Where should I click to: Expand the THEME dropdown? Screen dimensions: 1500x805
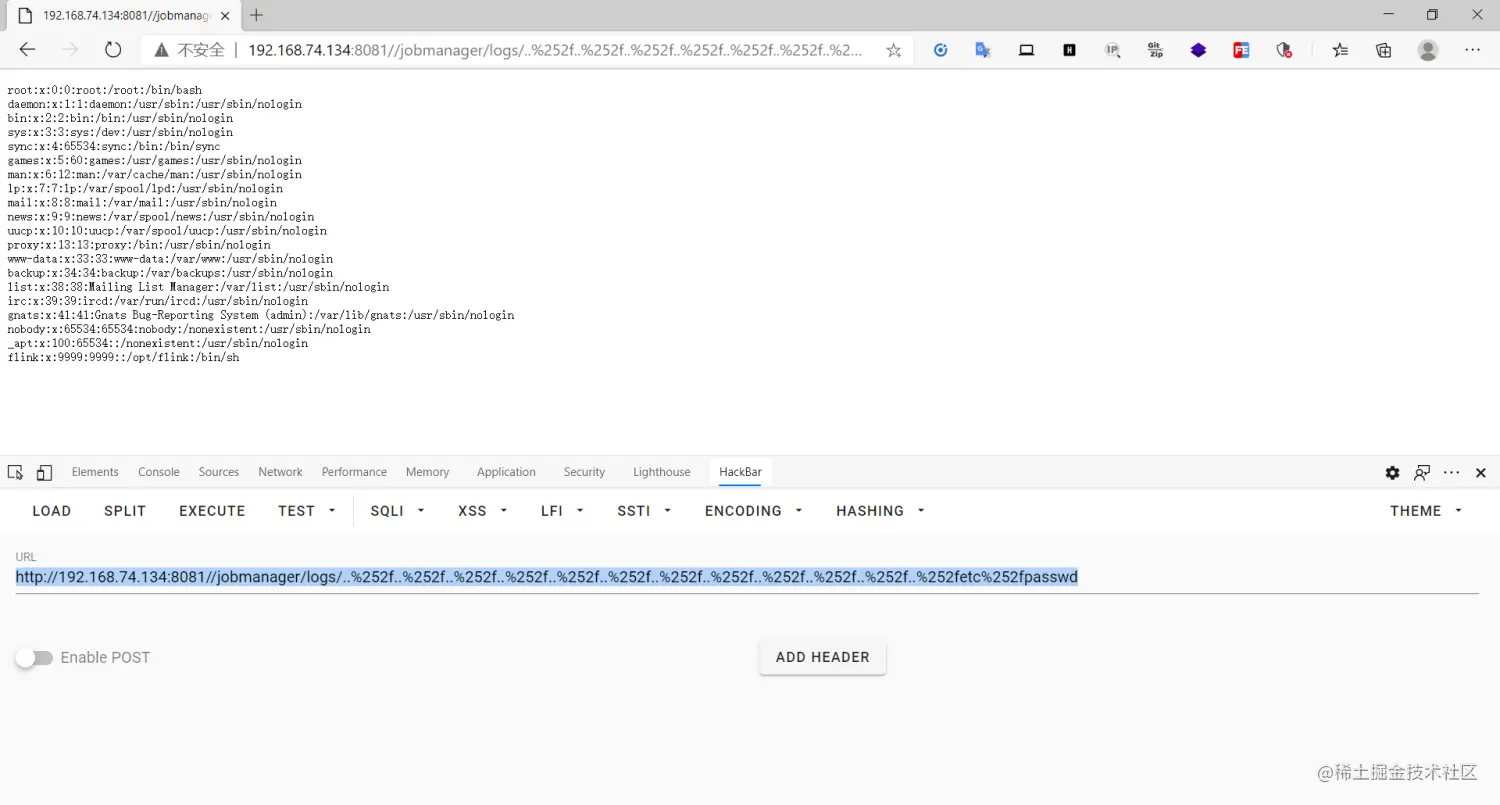click(1426, 511)
